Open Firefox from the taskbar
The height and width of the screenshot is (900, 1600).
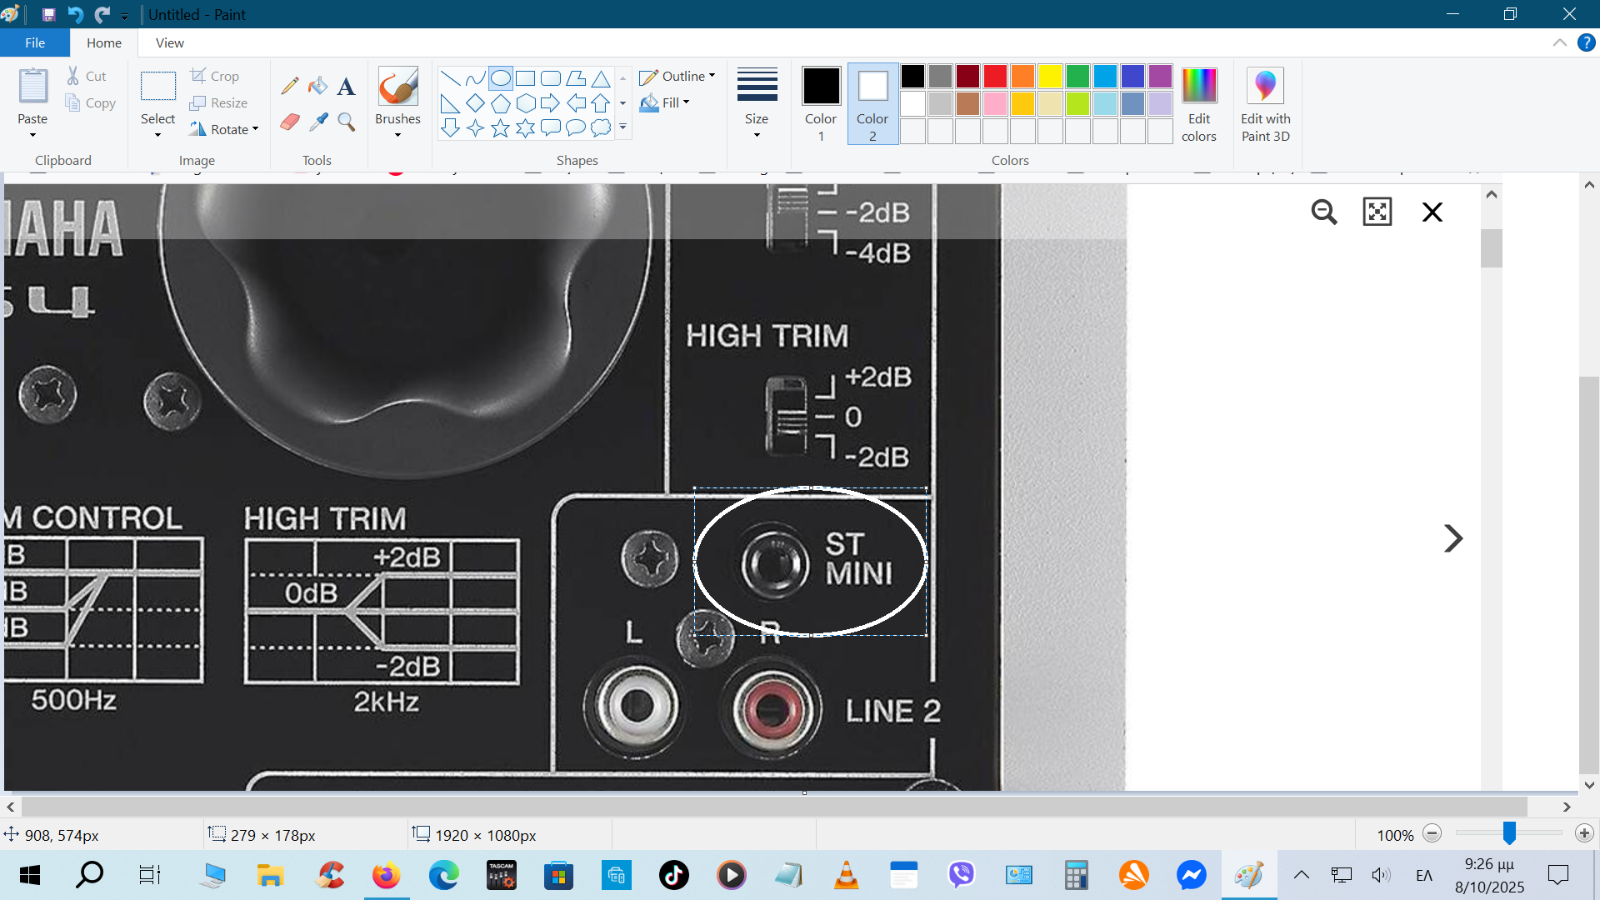(386, 876)
